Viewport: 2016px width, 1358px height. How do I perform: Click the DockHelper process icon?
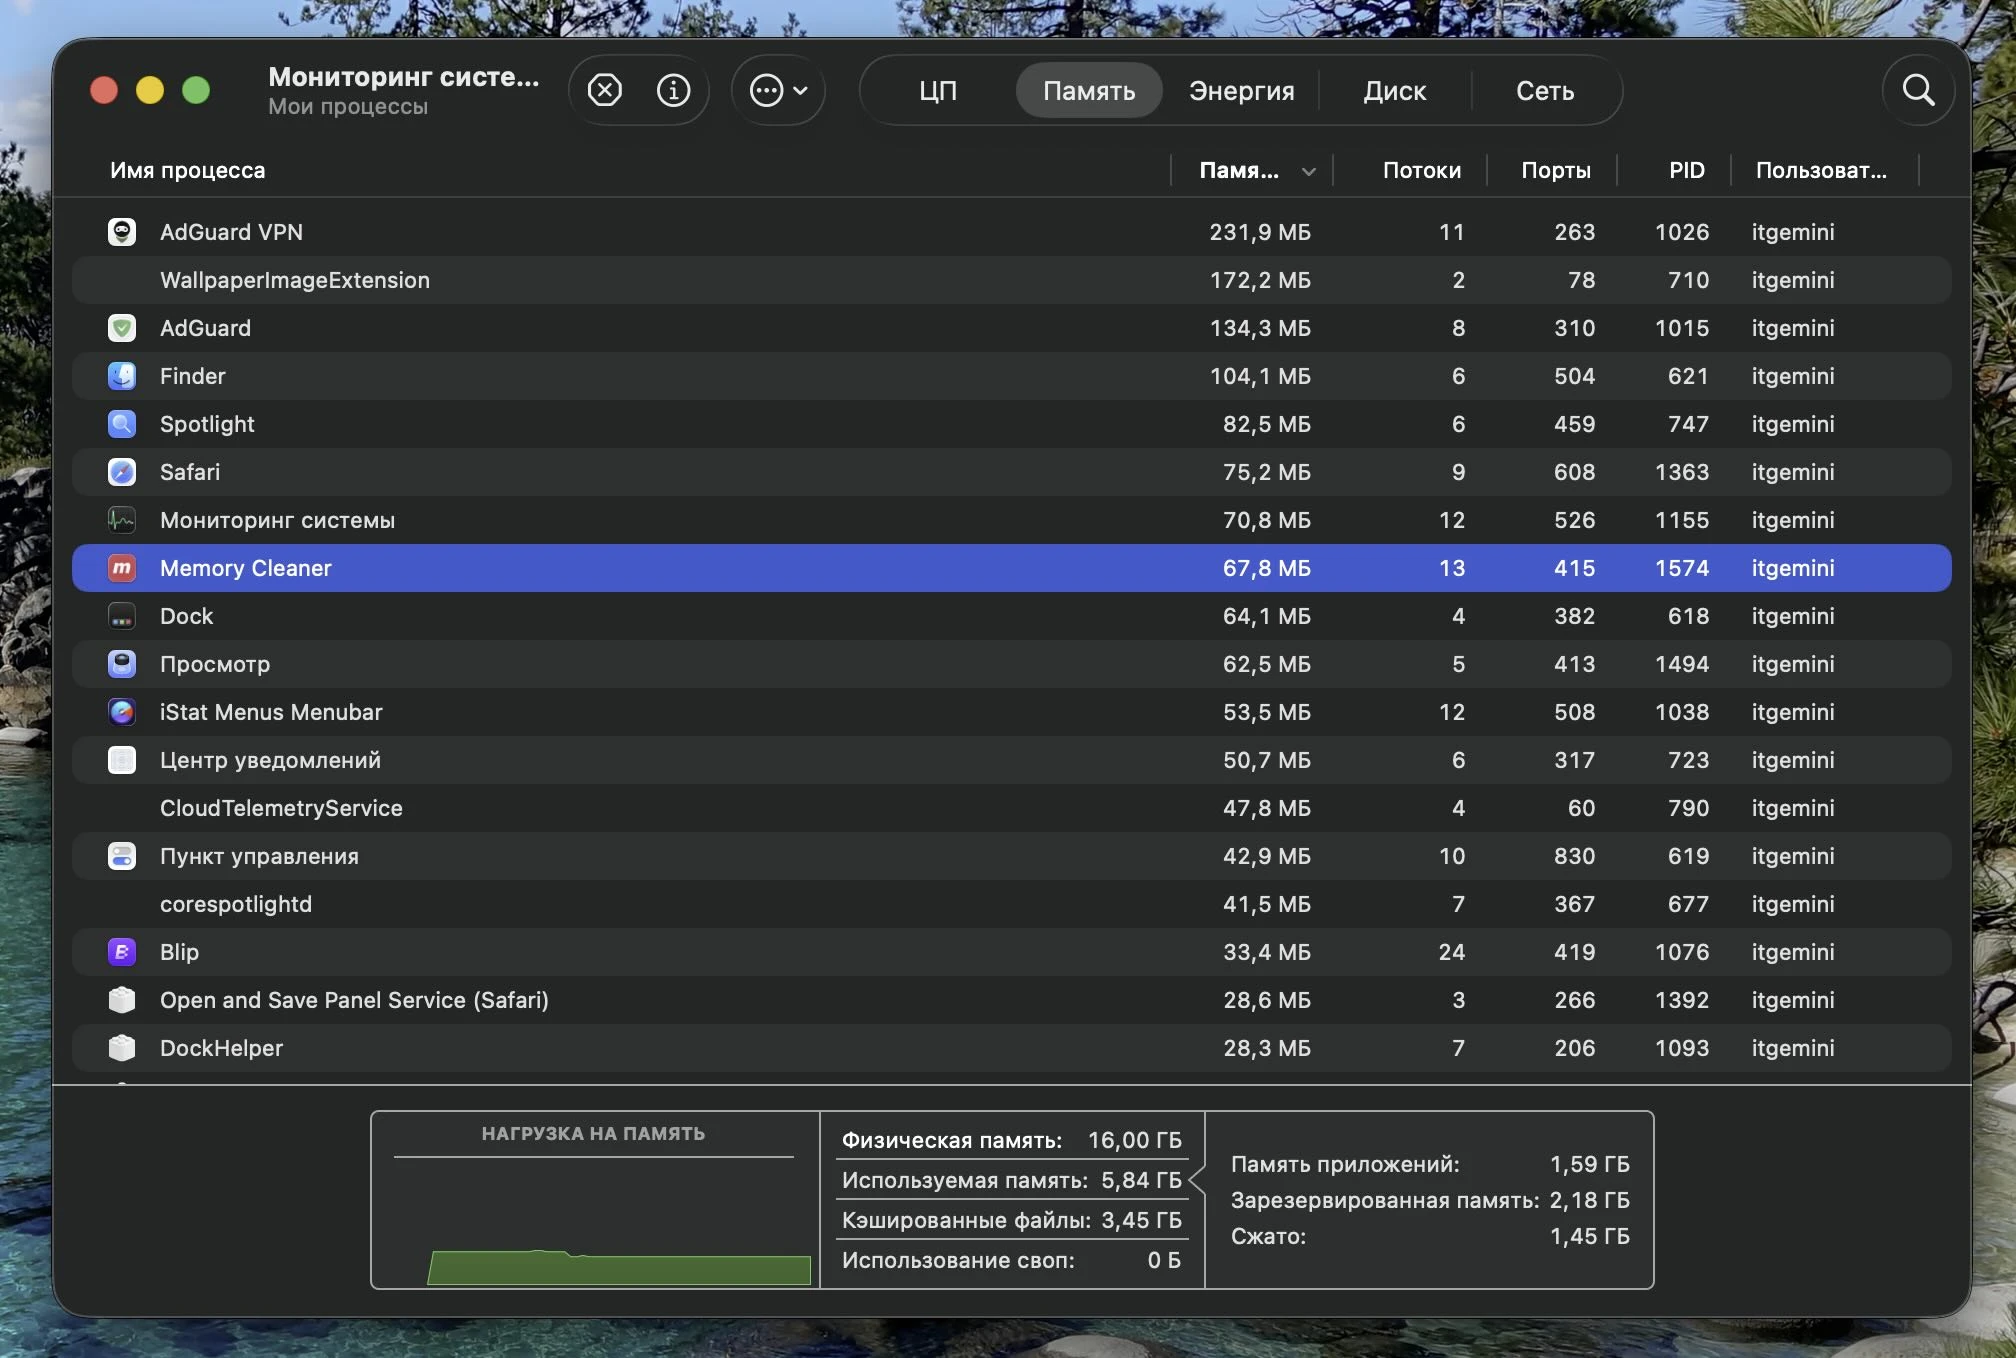122,1048
